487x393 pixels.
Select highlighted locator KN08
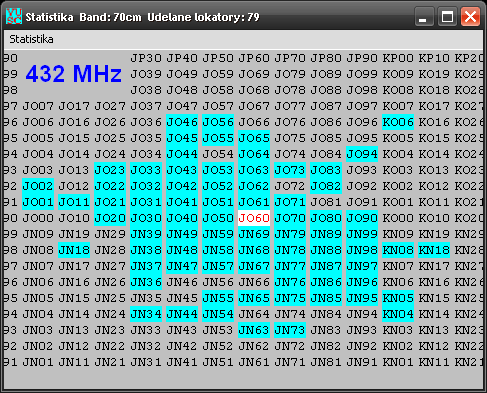tap(398, 250)
